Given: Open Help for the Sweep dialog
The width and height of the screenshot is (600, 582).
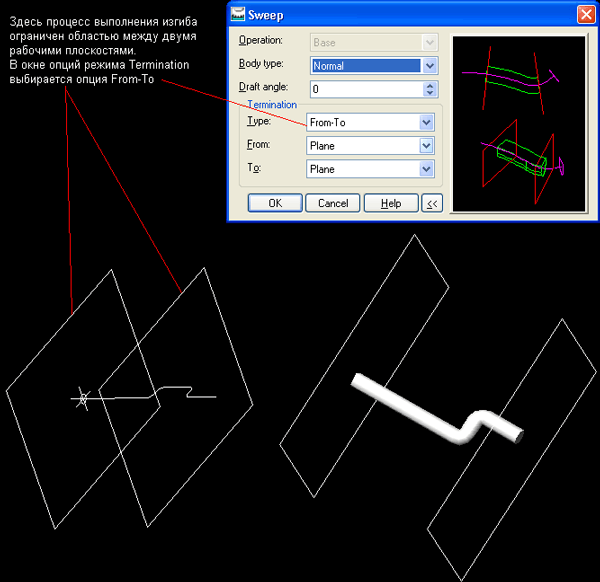Looking at the screenshot, I should pyautogui.click(x=390, y=203).
